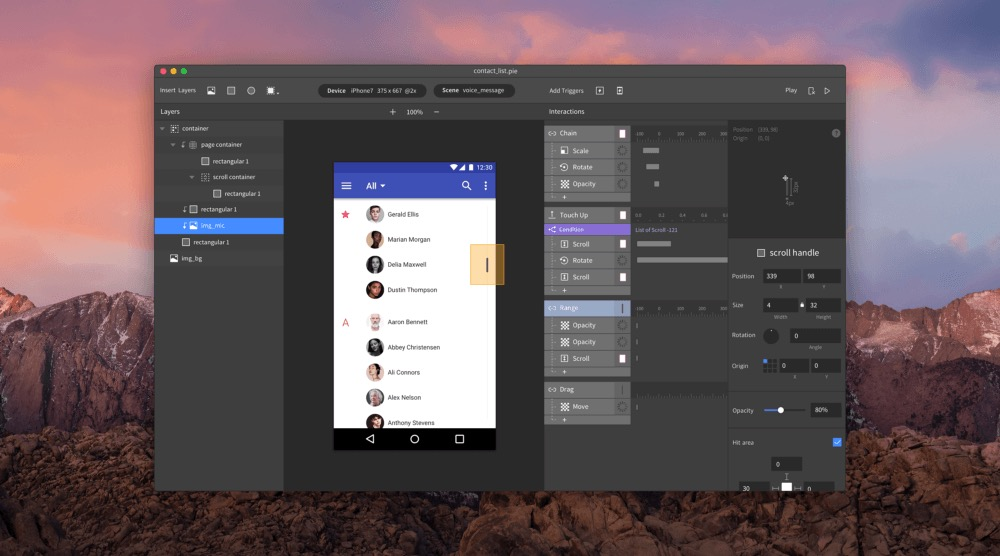Viewport: 1000px width, 556px height.
Task: Adjust the Opacity slider handle
Action: click(x=781, y=410)
